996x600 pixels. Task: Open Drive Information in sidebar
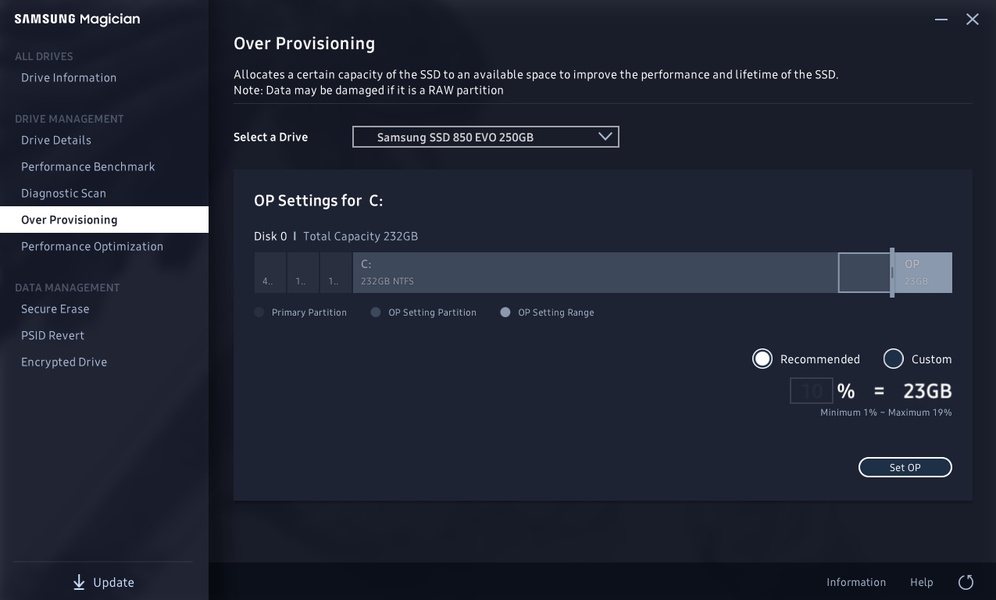[69, 78]
